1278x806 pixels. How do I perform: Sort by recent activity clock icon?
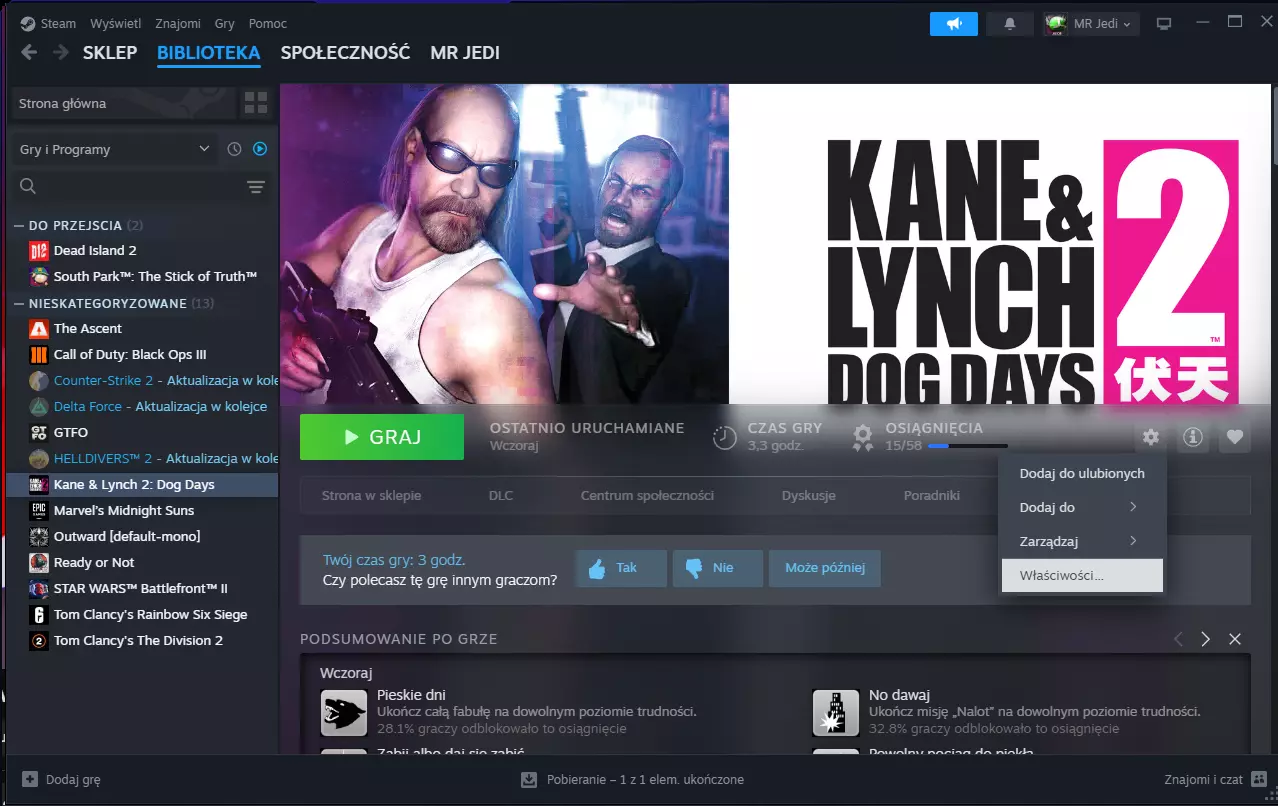[x=234, y=149]
